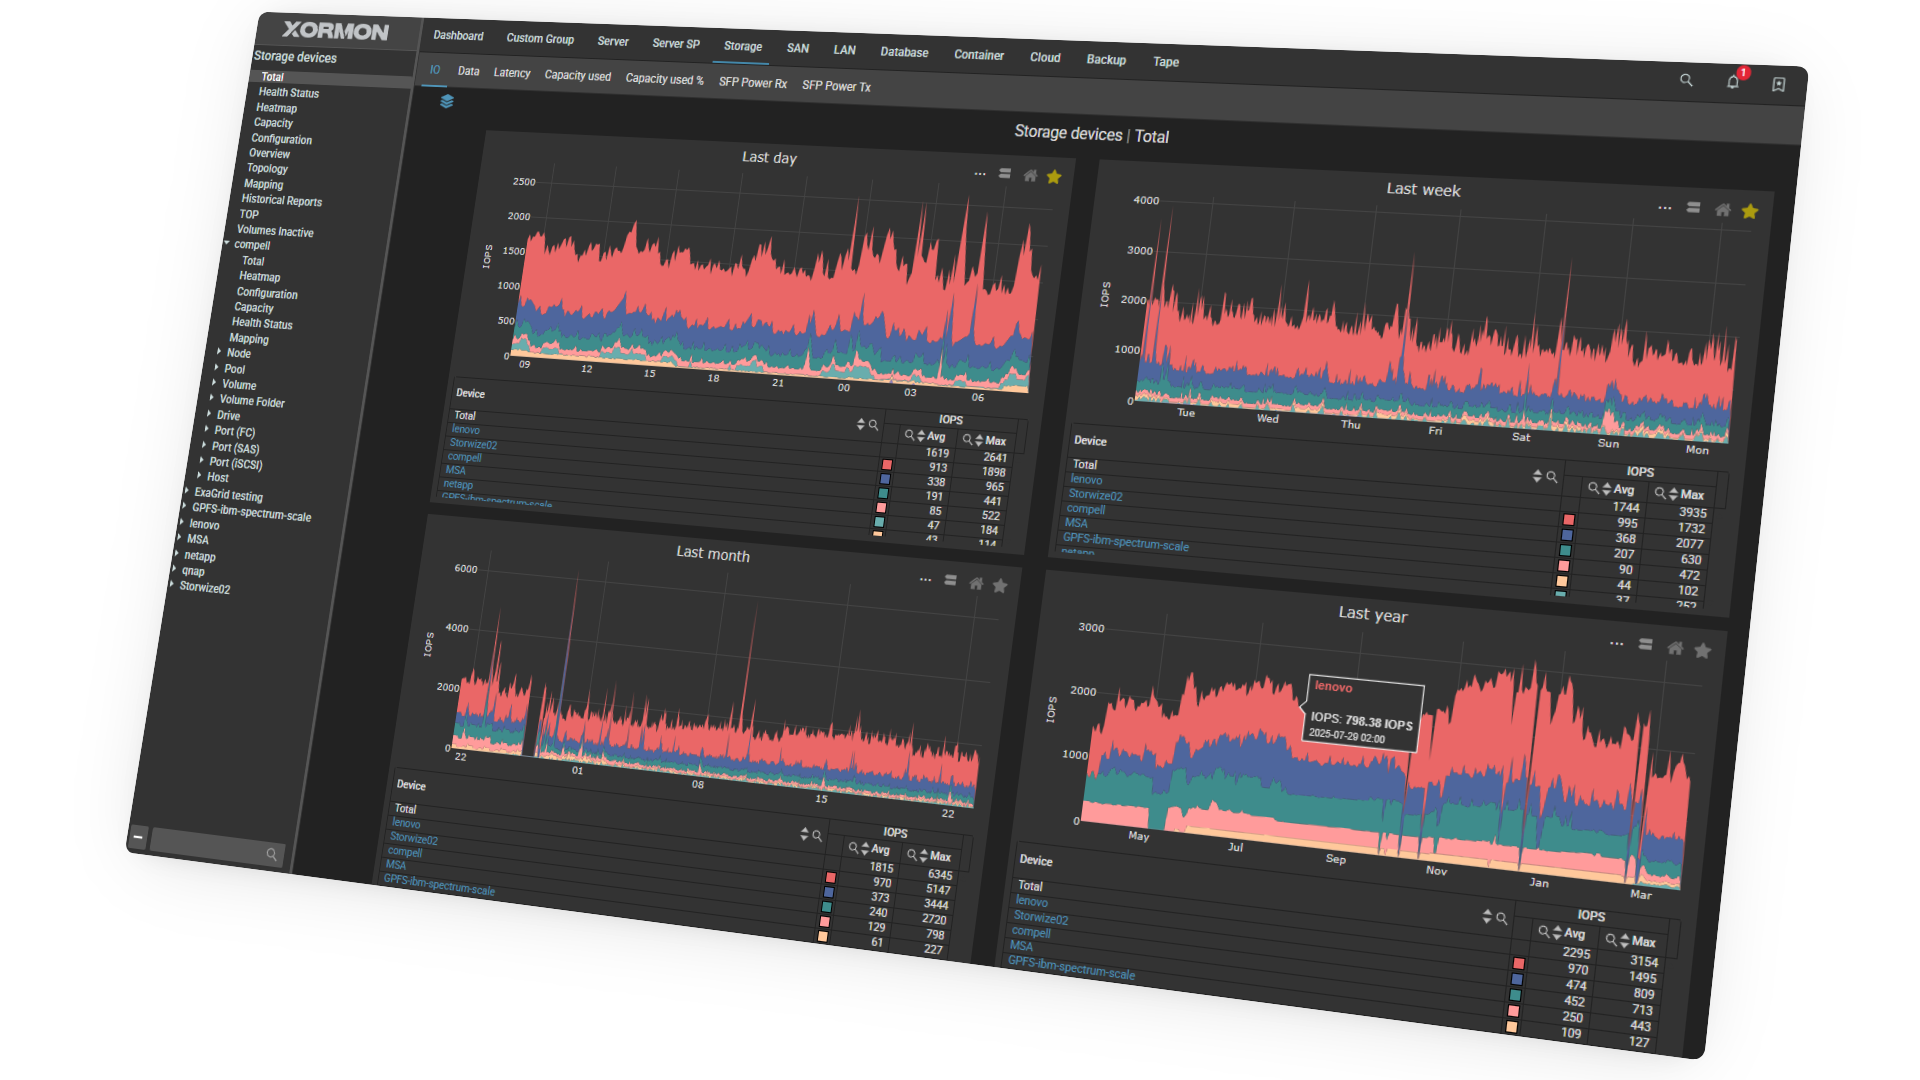Viewport: 1920px width, 1080px height.
Task: Toggle the favorite star on the Last year chart
Action: coord(1704,650)
